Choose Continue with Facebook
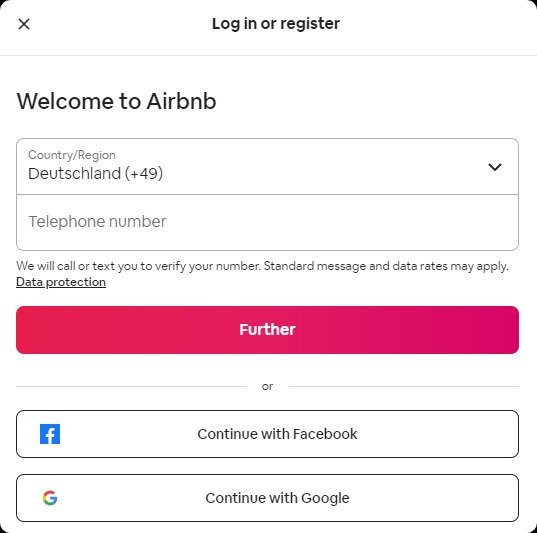537x533 pixels. click(267, 434)
